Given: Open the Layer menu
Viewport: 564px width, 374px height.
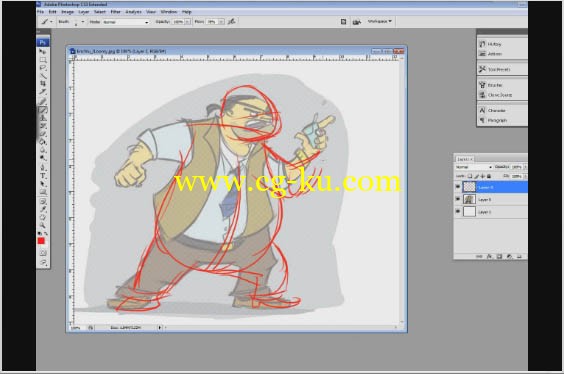Looking at the screenshot, I should pyautogui.click(x=84, y=12).
